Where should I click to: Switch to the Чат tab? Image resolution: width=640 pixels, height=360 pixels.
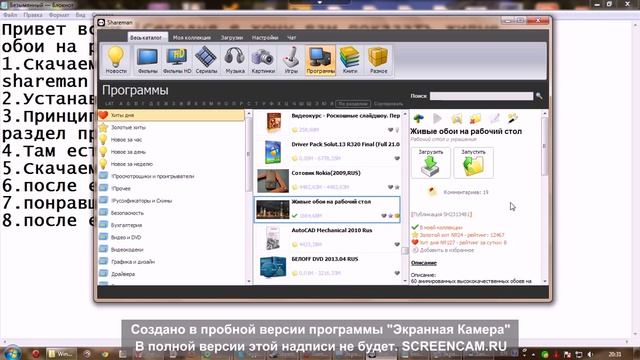click(291, 38)
